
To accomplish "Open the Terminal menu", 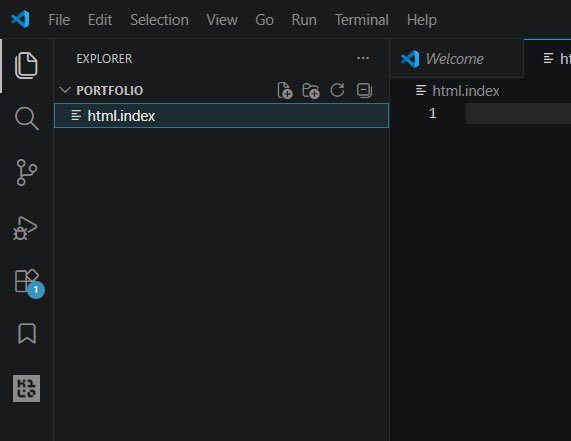I will (362, 20).
